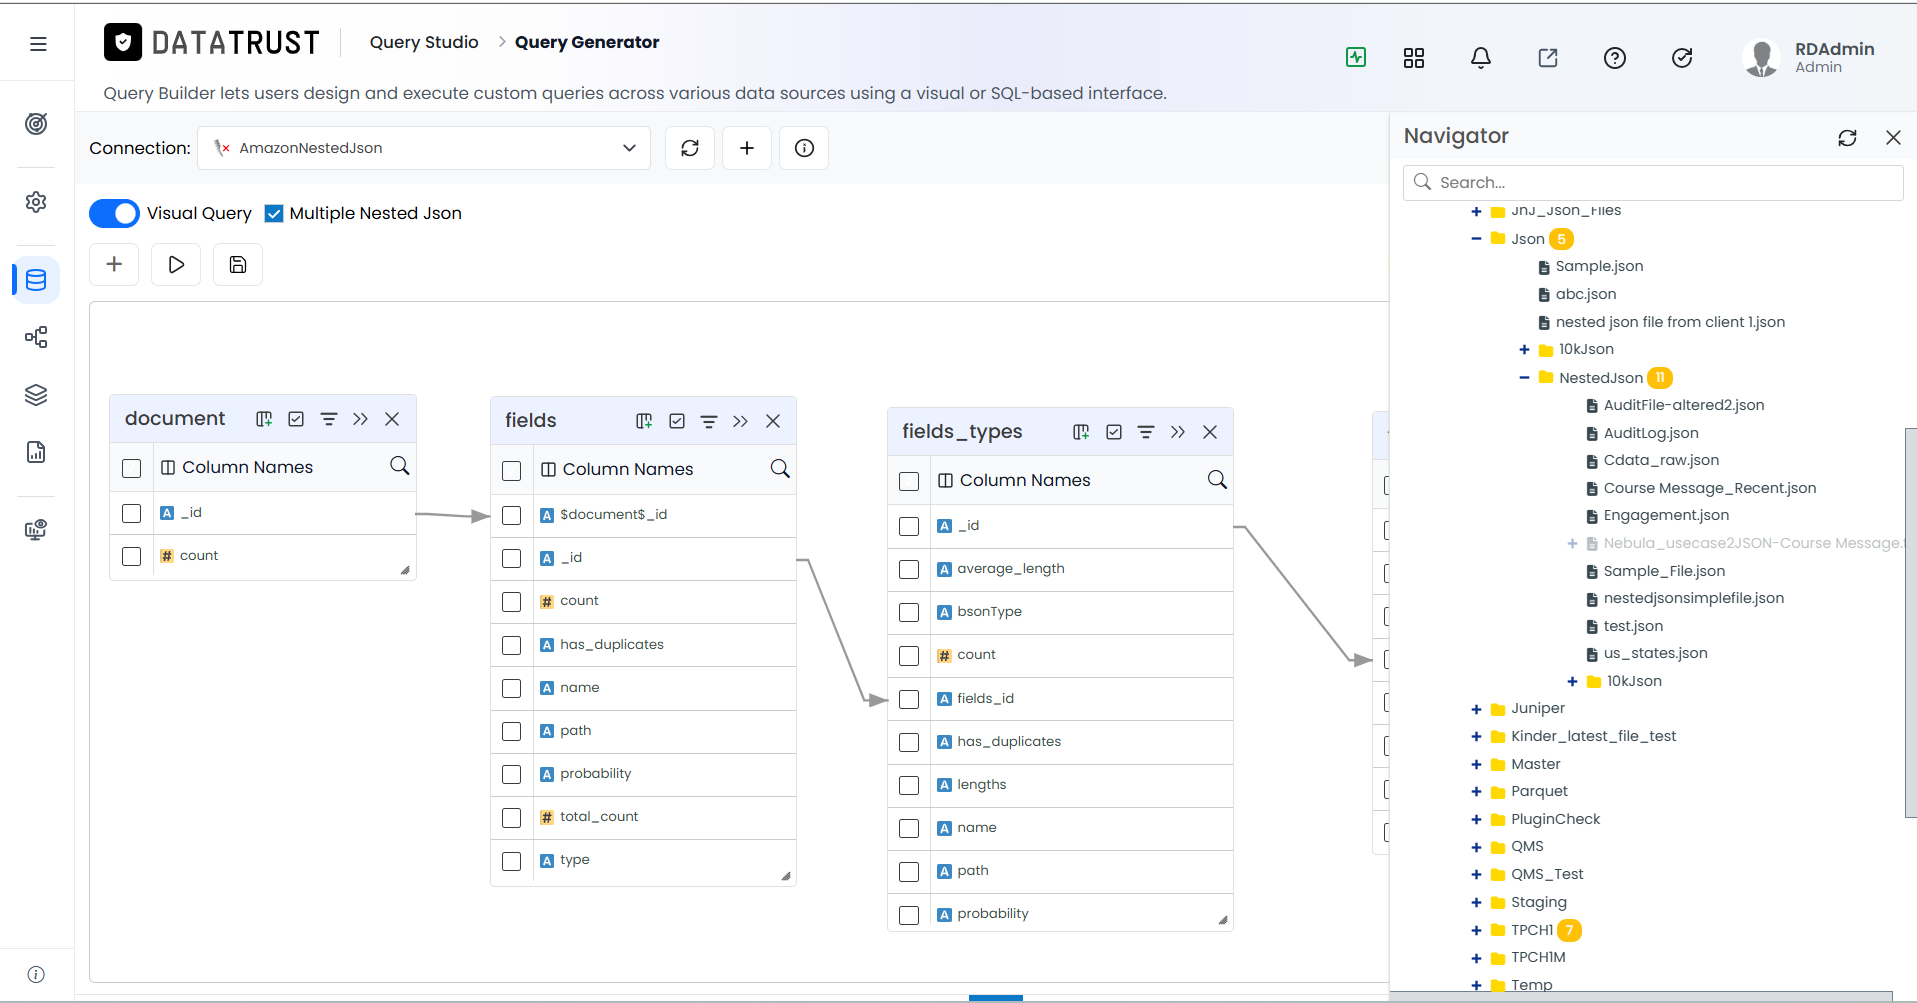The image size is (1917, 1003).
Task: Check the count column in document table
Action: [x=132, y=556]
